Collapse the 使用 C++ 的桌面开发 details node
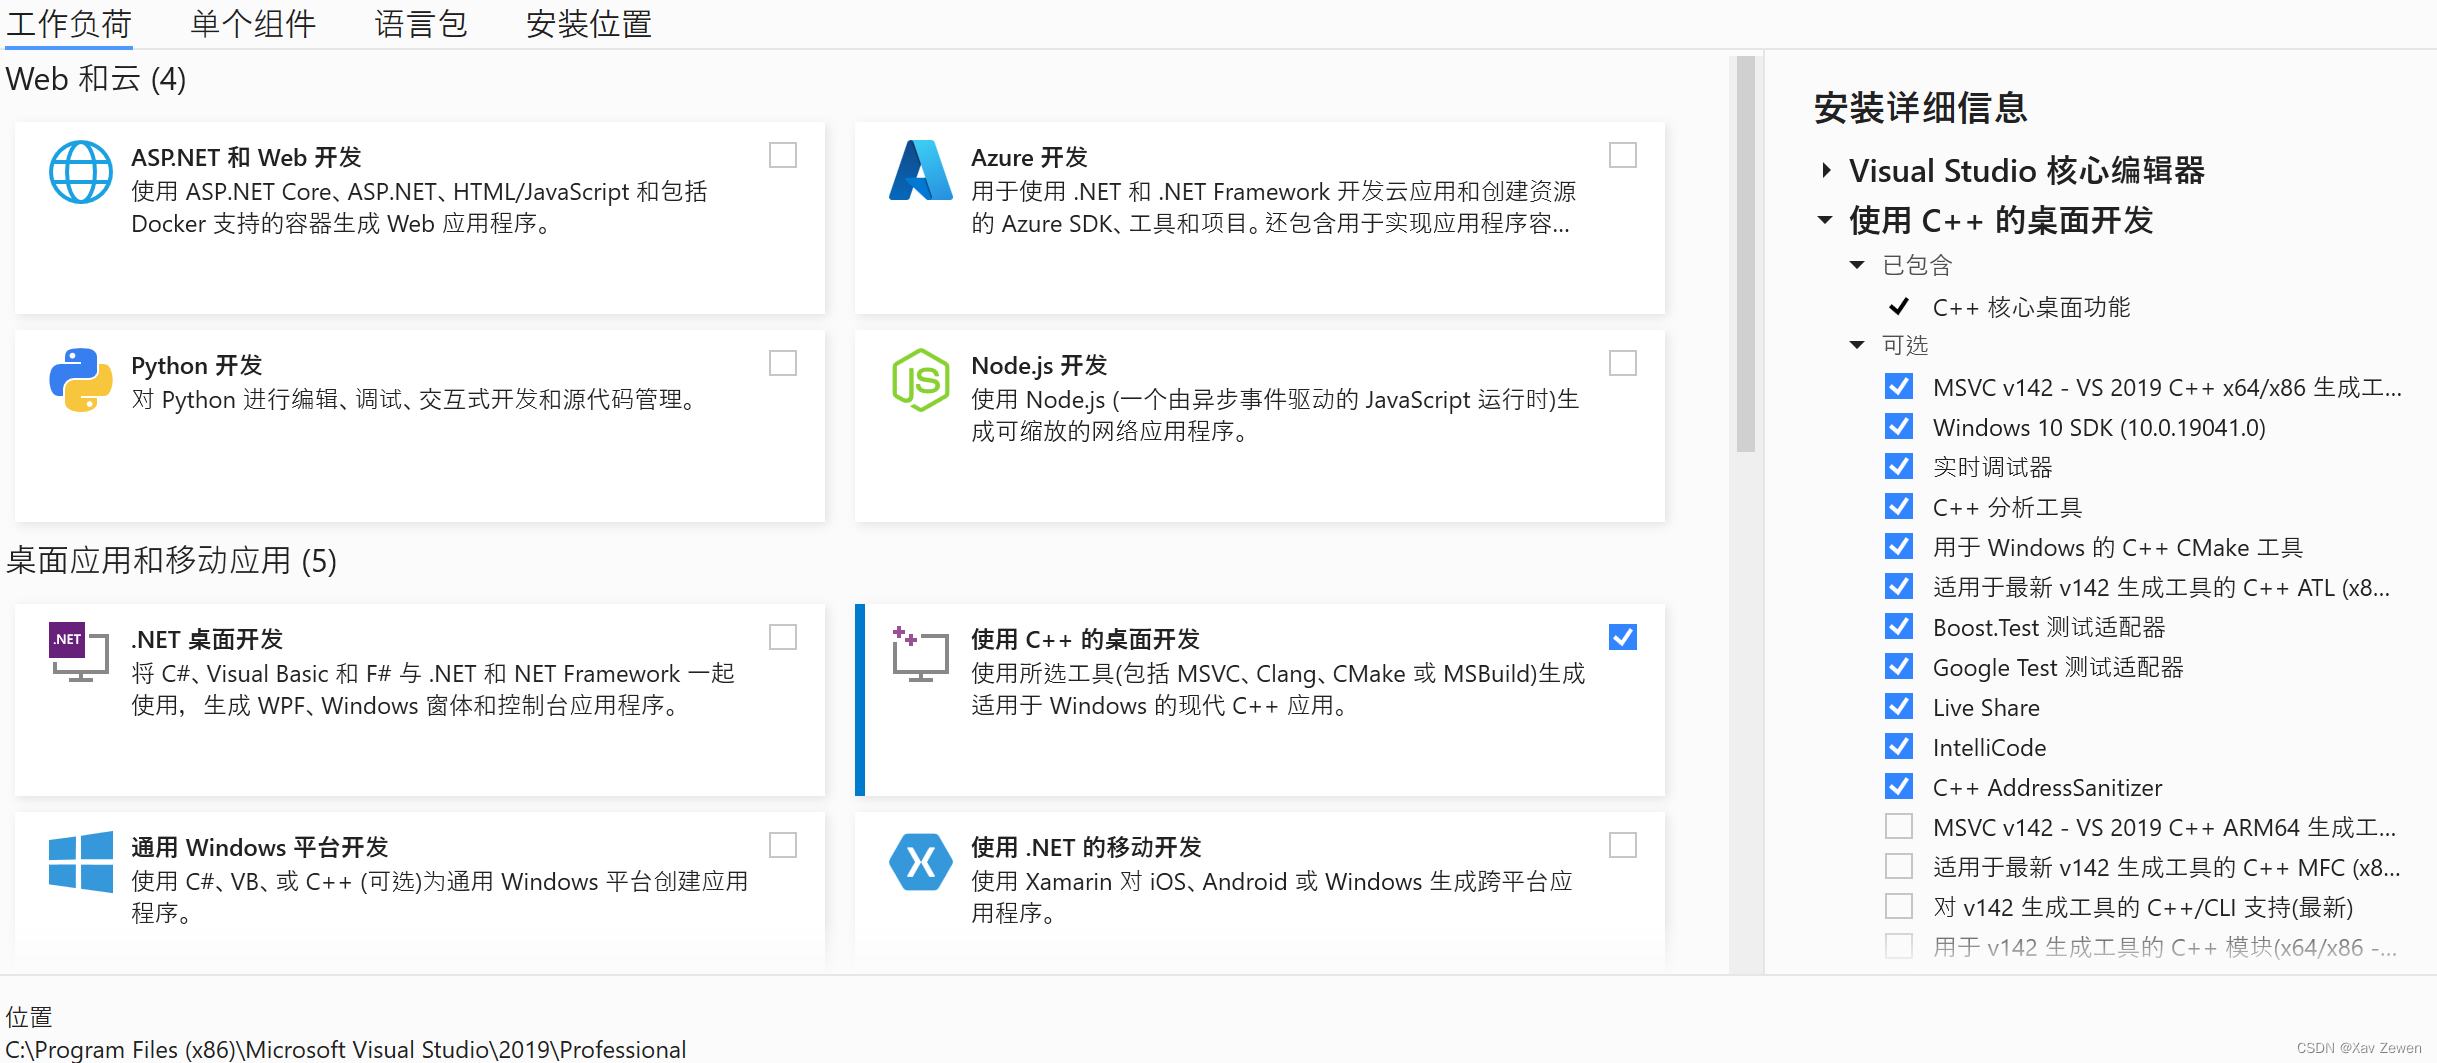This screenshot has height=1063, width=2437. click(1826, 220)
